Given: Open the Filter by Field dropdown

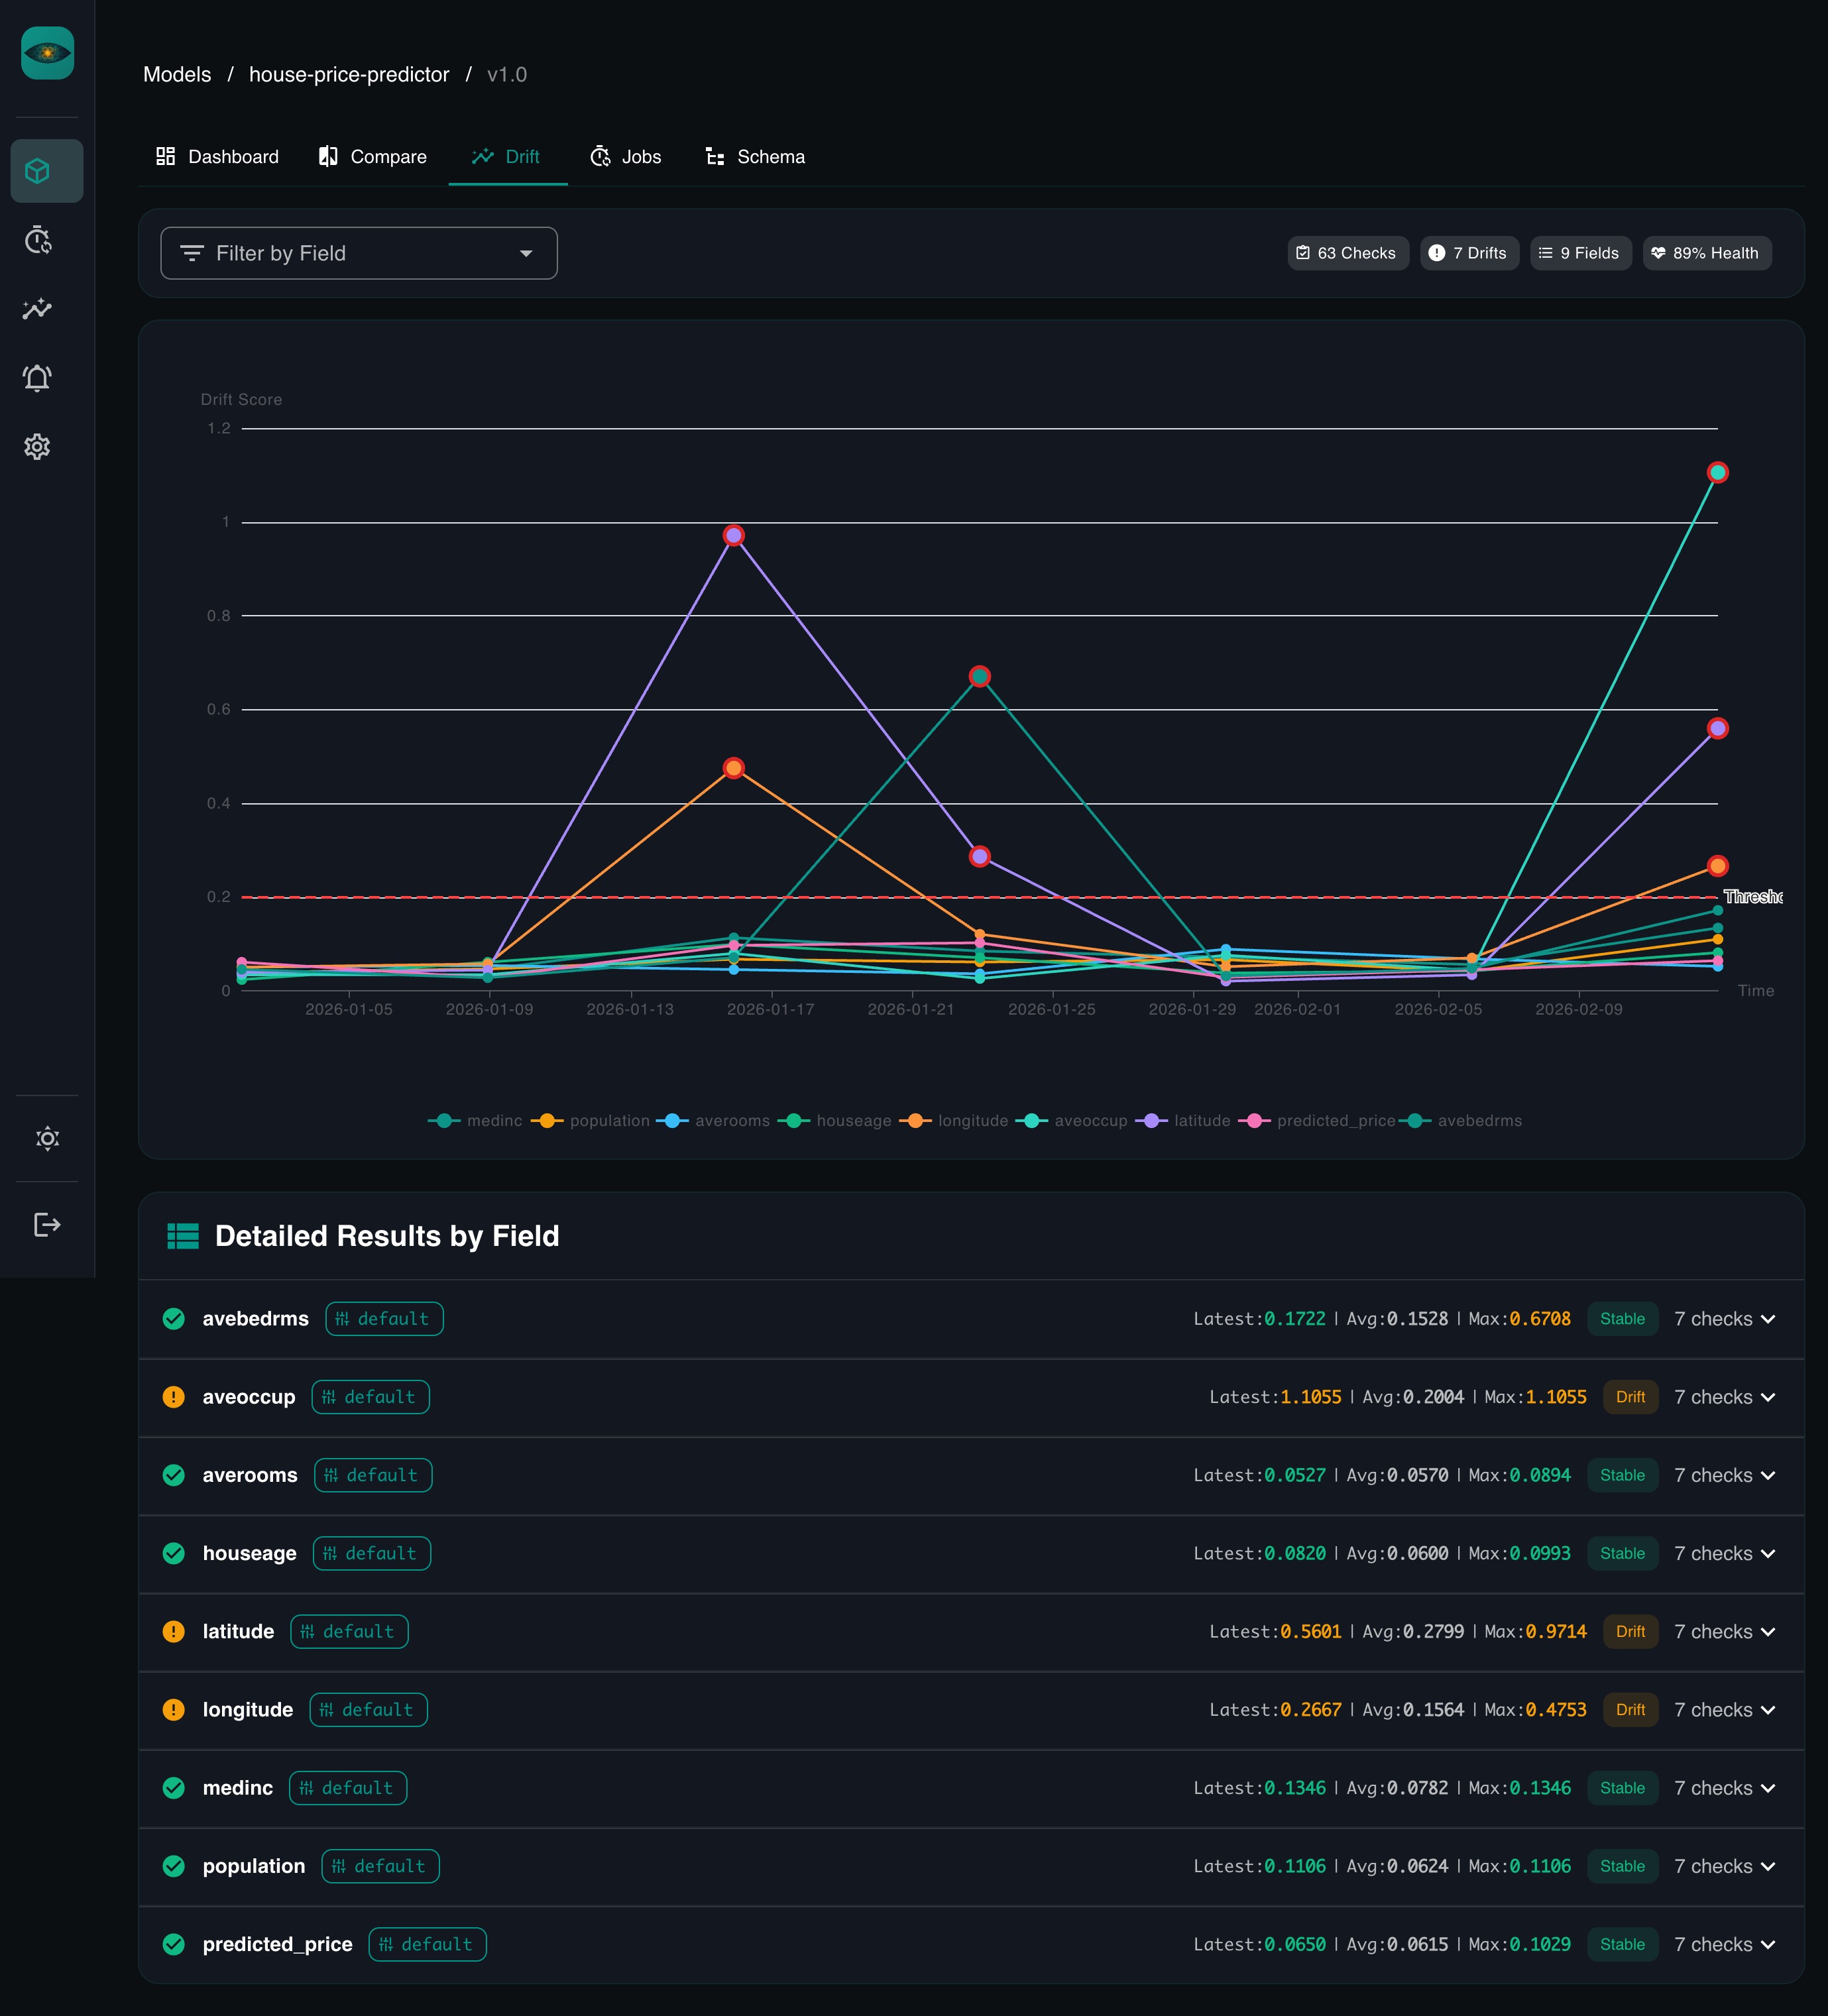Looking at the screenshot, I should [x=358, y=253].
